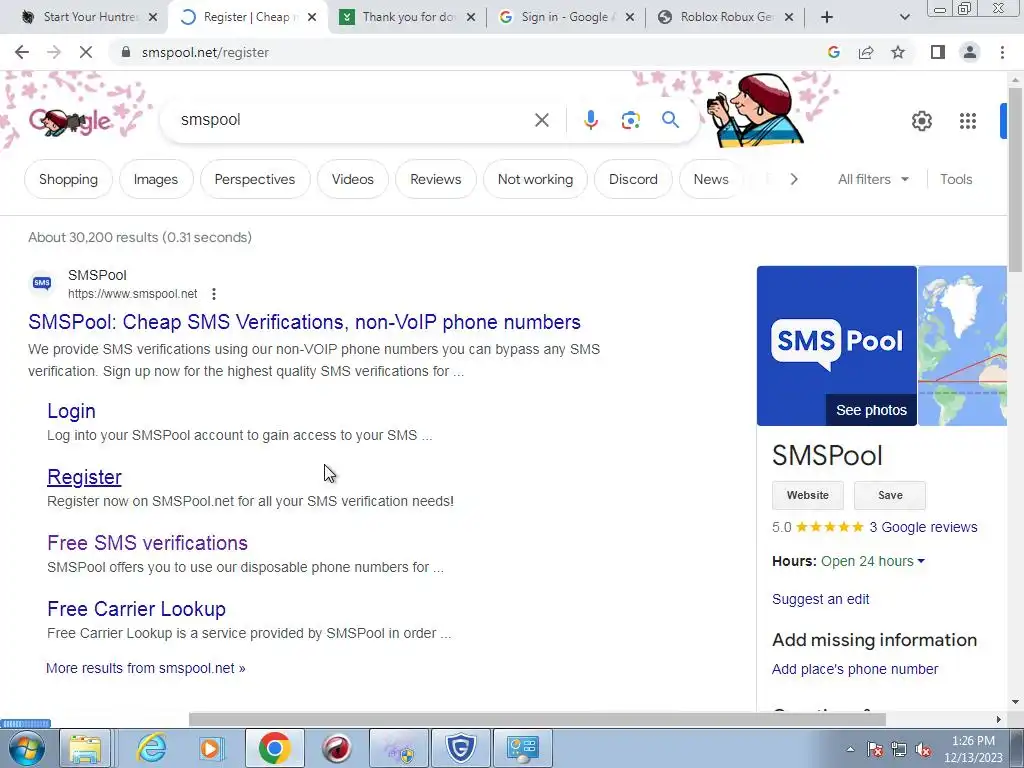
Task: Open a new browser tab
Action: [x=827, y=17]
